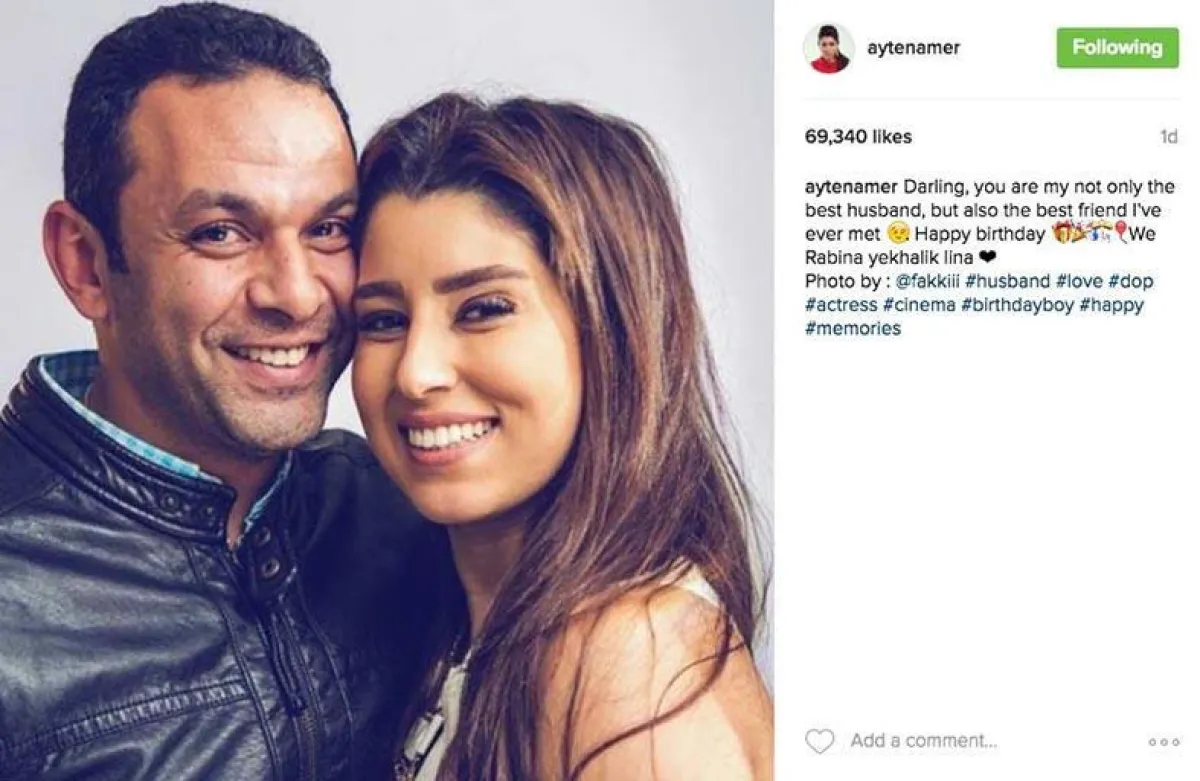This screenshot has height=781, width=1200.
Task: Toggle the green Following button
Action: (1117, 48)
